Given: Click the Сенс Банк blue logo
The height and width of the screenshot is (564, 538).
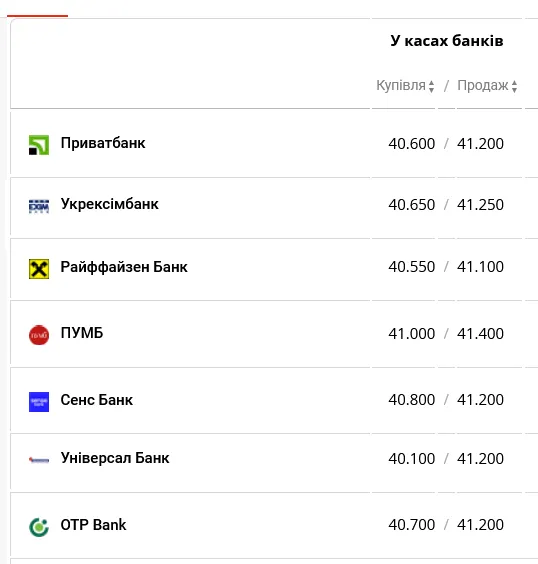Looking at the screenshot, I should pyautogui.click(x=39, y=402).
